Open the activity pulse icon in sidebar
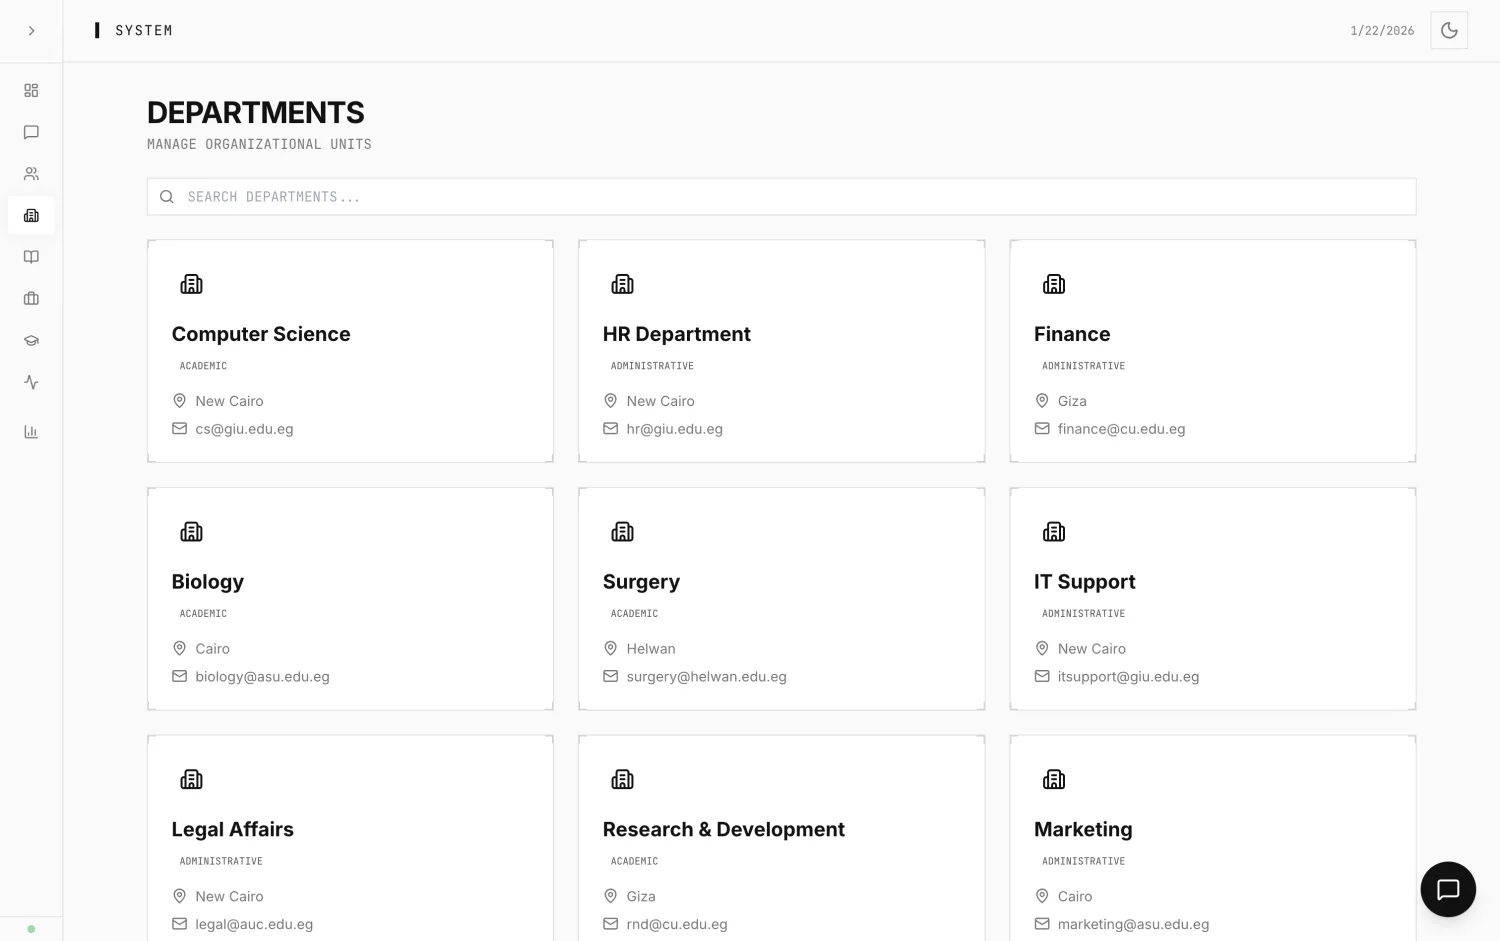The image size is (1500, 941). (x=31, y=382)
